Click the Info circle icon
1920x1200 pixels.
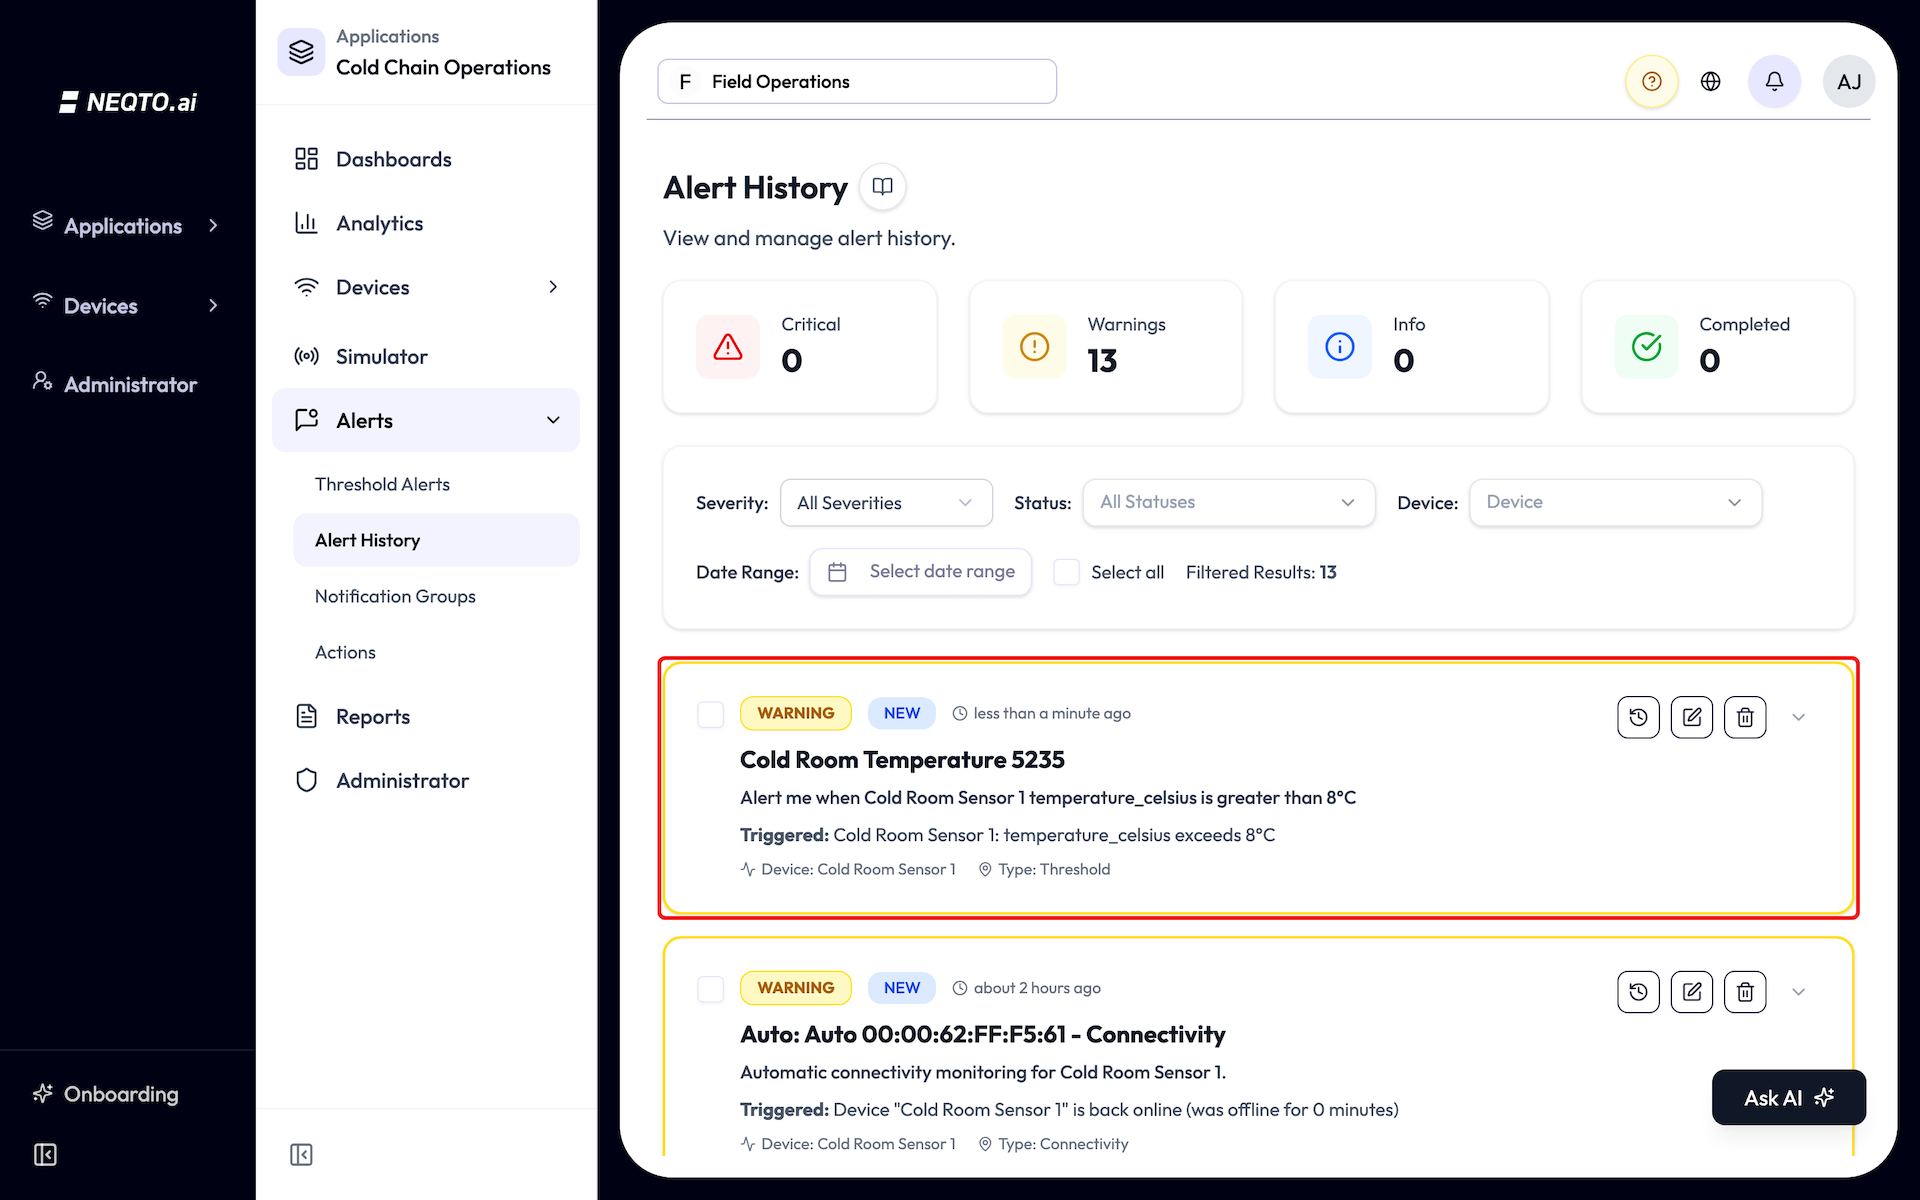[x=1340, y=347]
